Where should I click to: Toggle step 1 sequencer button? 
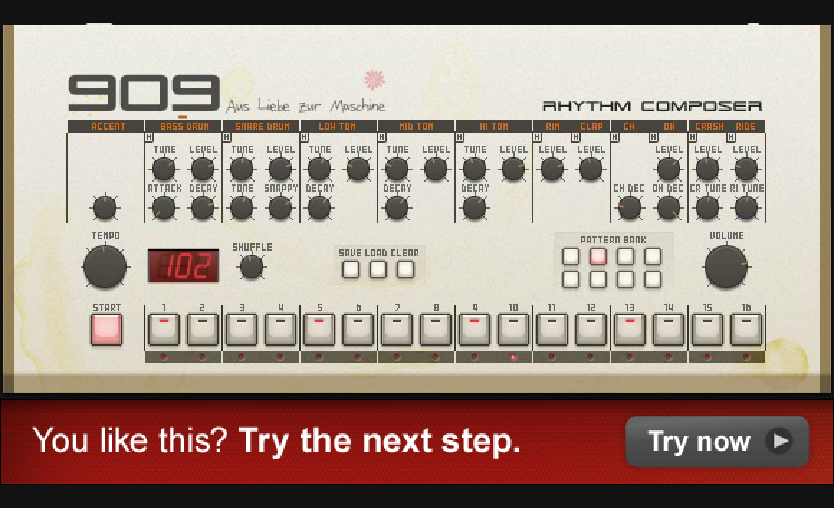(x=163, y=329)
